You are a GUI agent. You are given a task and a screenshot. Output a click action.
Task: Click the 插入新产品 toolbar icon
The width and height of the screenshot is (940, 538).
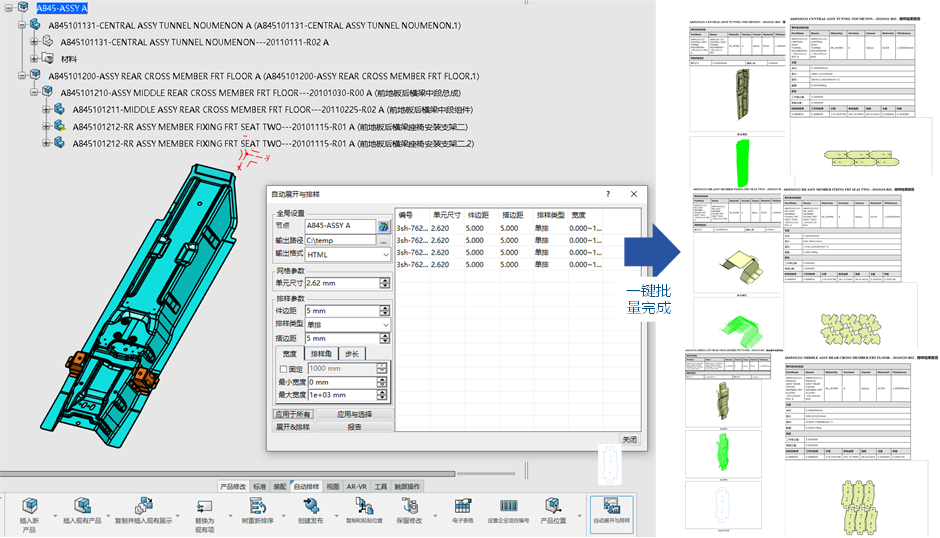tap(29, 504)
